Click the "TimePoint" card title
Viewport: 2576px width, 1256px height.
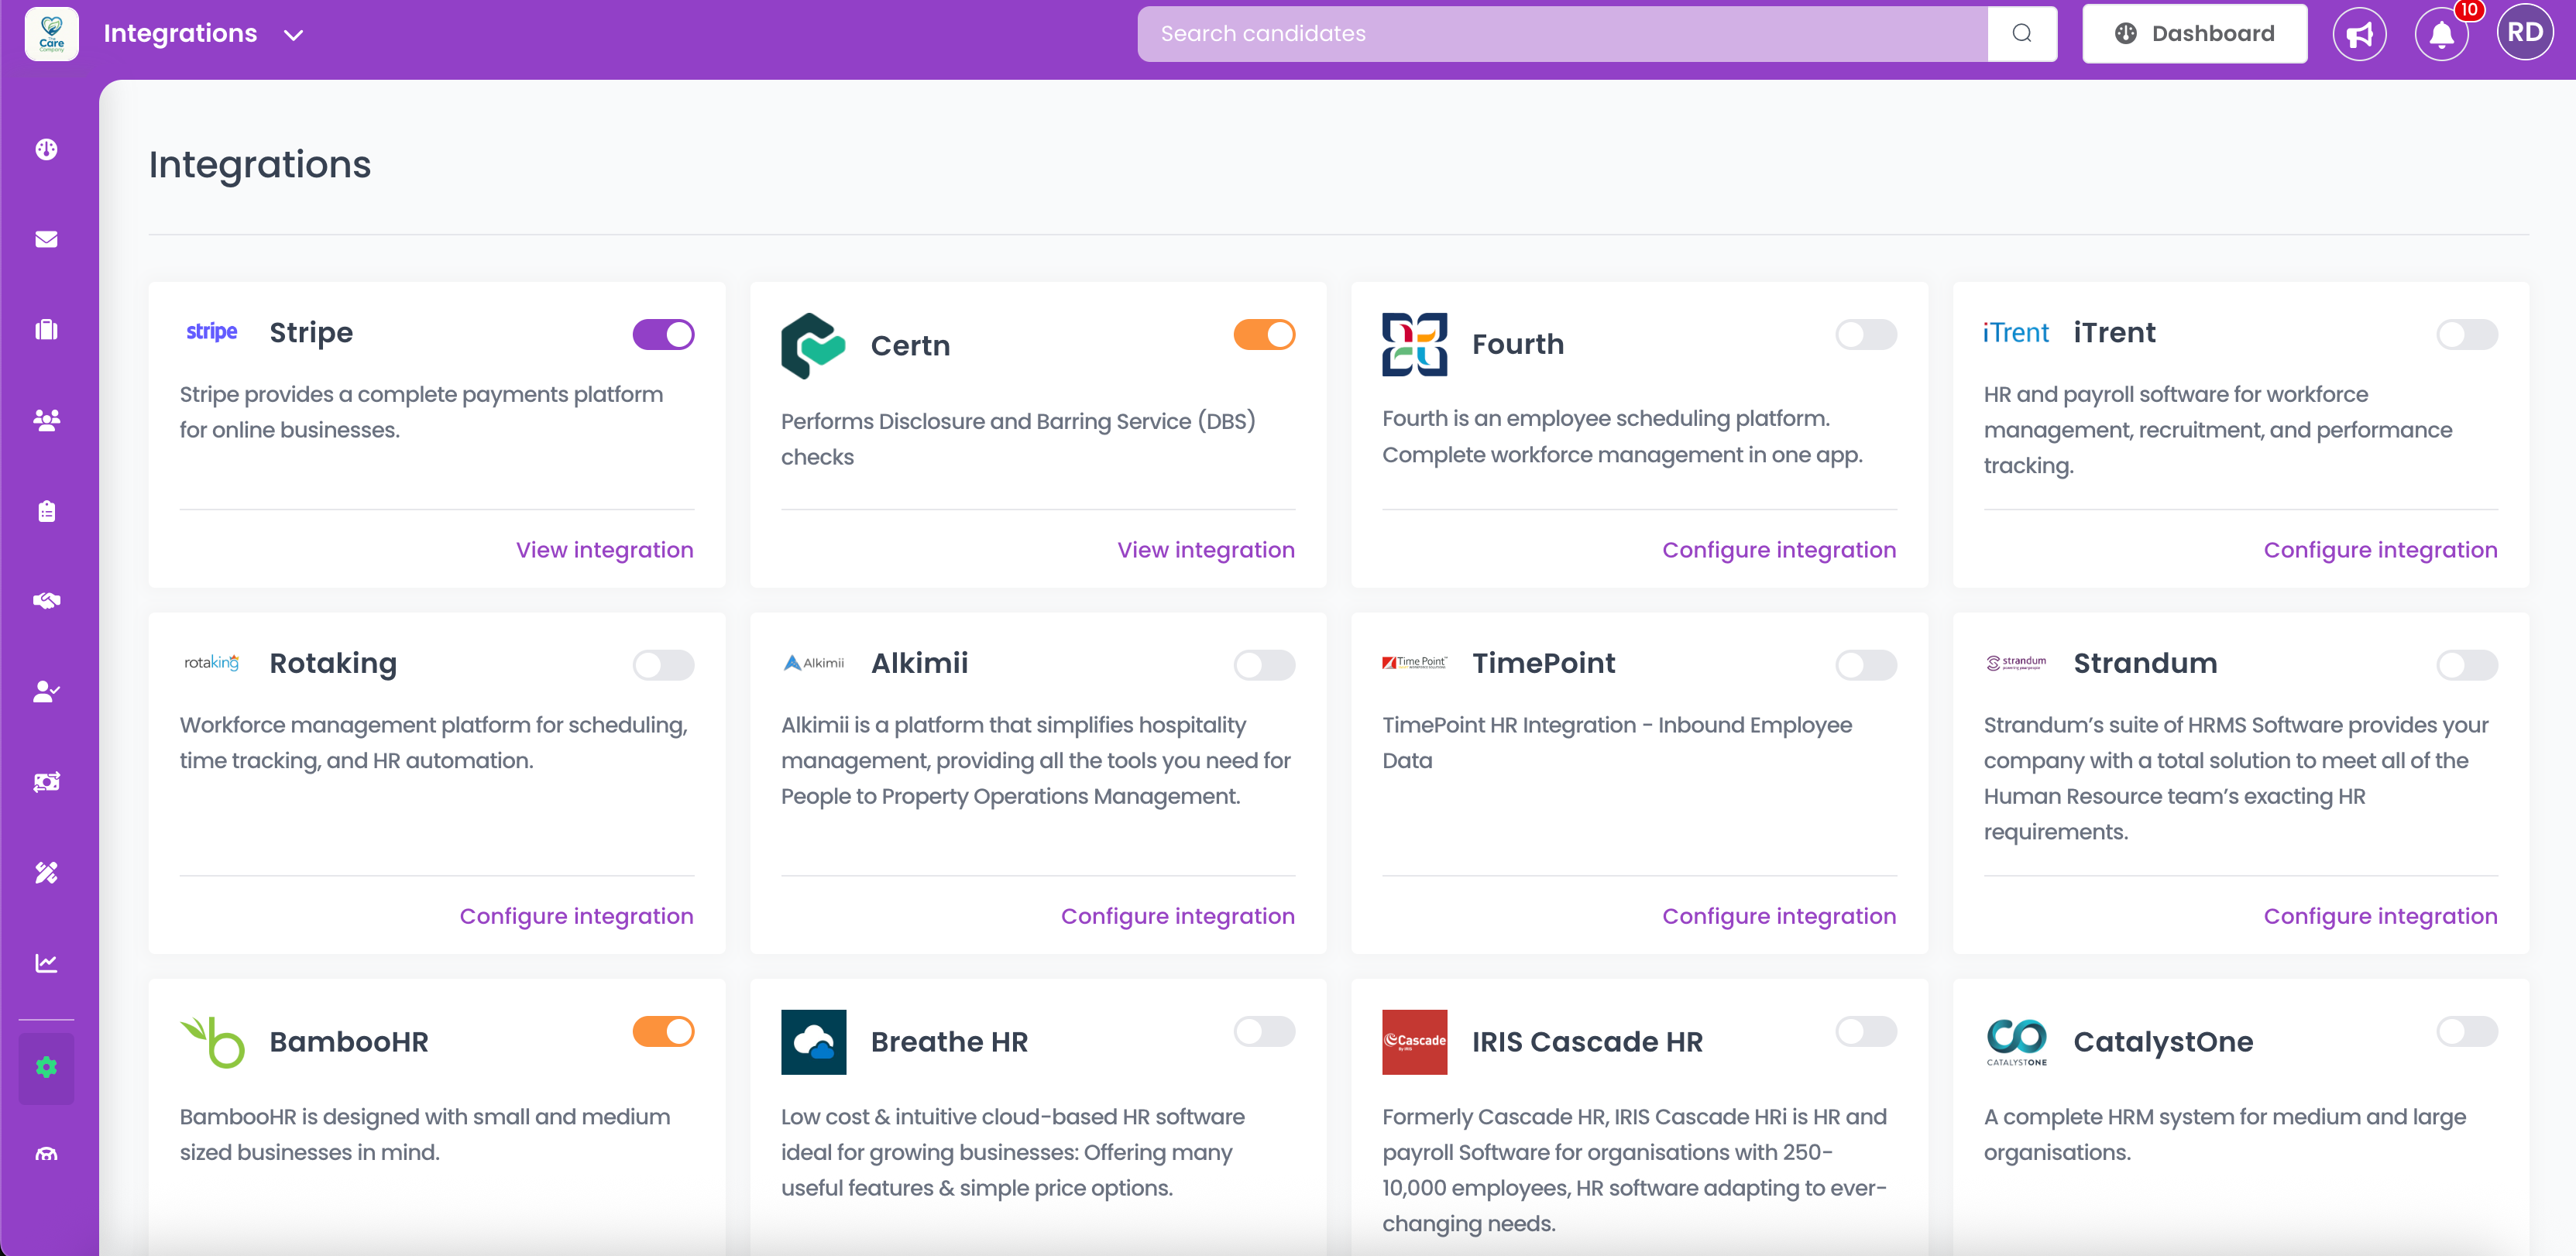pos(1543,663)
